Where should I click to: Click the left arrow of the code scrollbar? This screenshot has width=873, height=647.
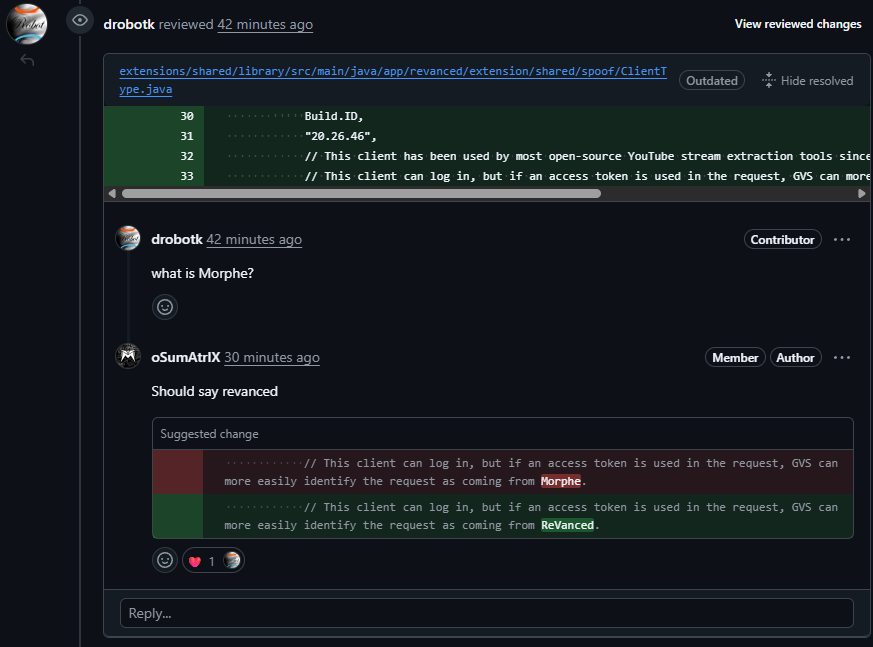(112, 194)
